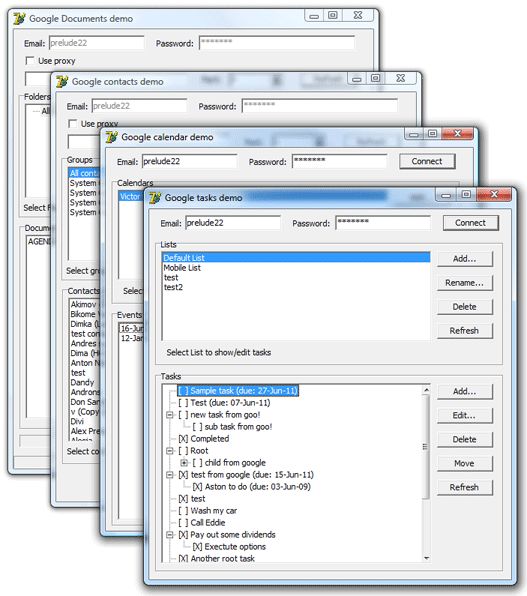Select the 'Wash my car' task

[x=208, y=511]
